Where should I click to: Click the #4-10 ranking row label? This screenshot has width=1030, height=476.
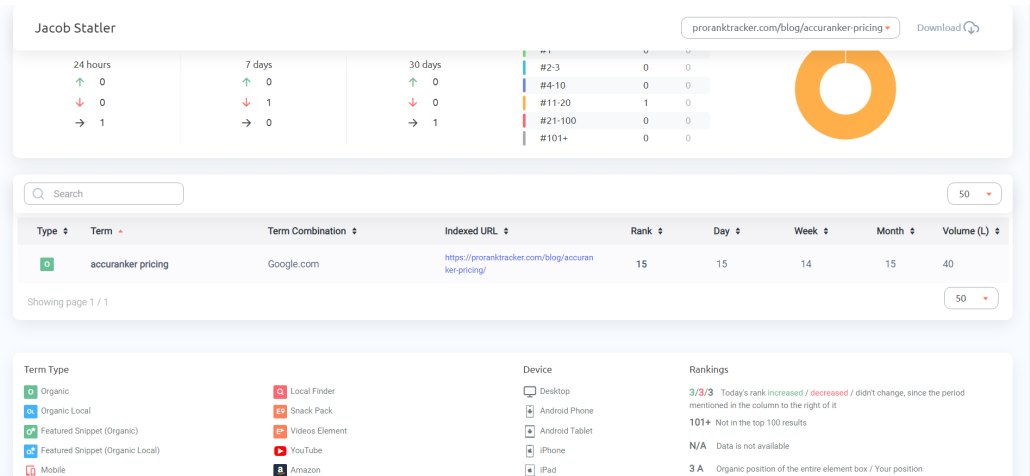552,85
